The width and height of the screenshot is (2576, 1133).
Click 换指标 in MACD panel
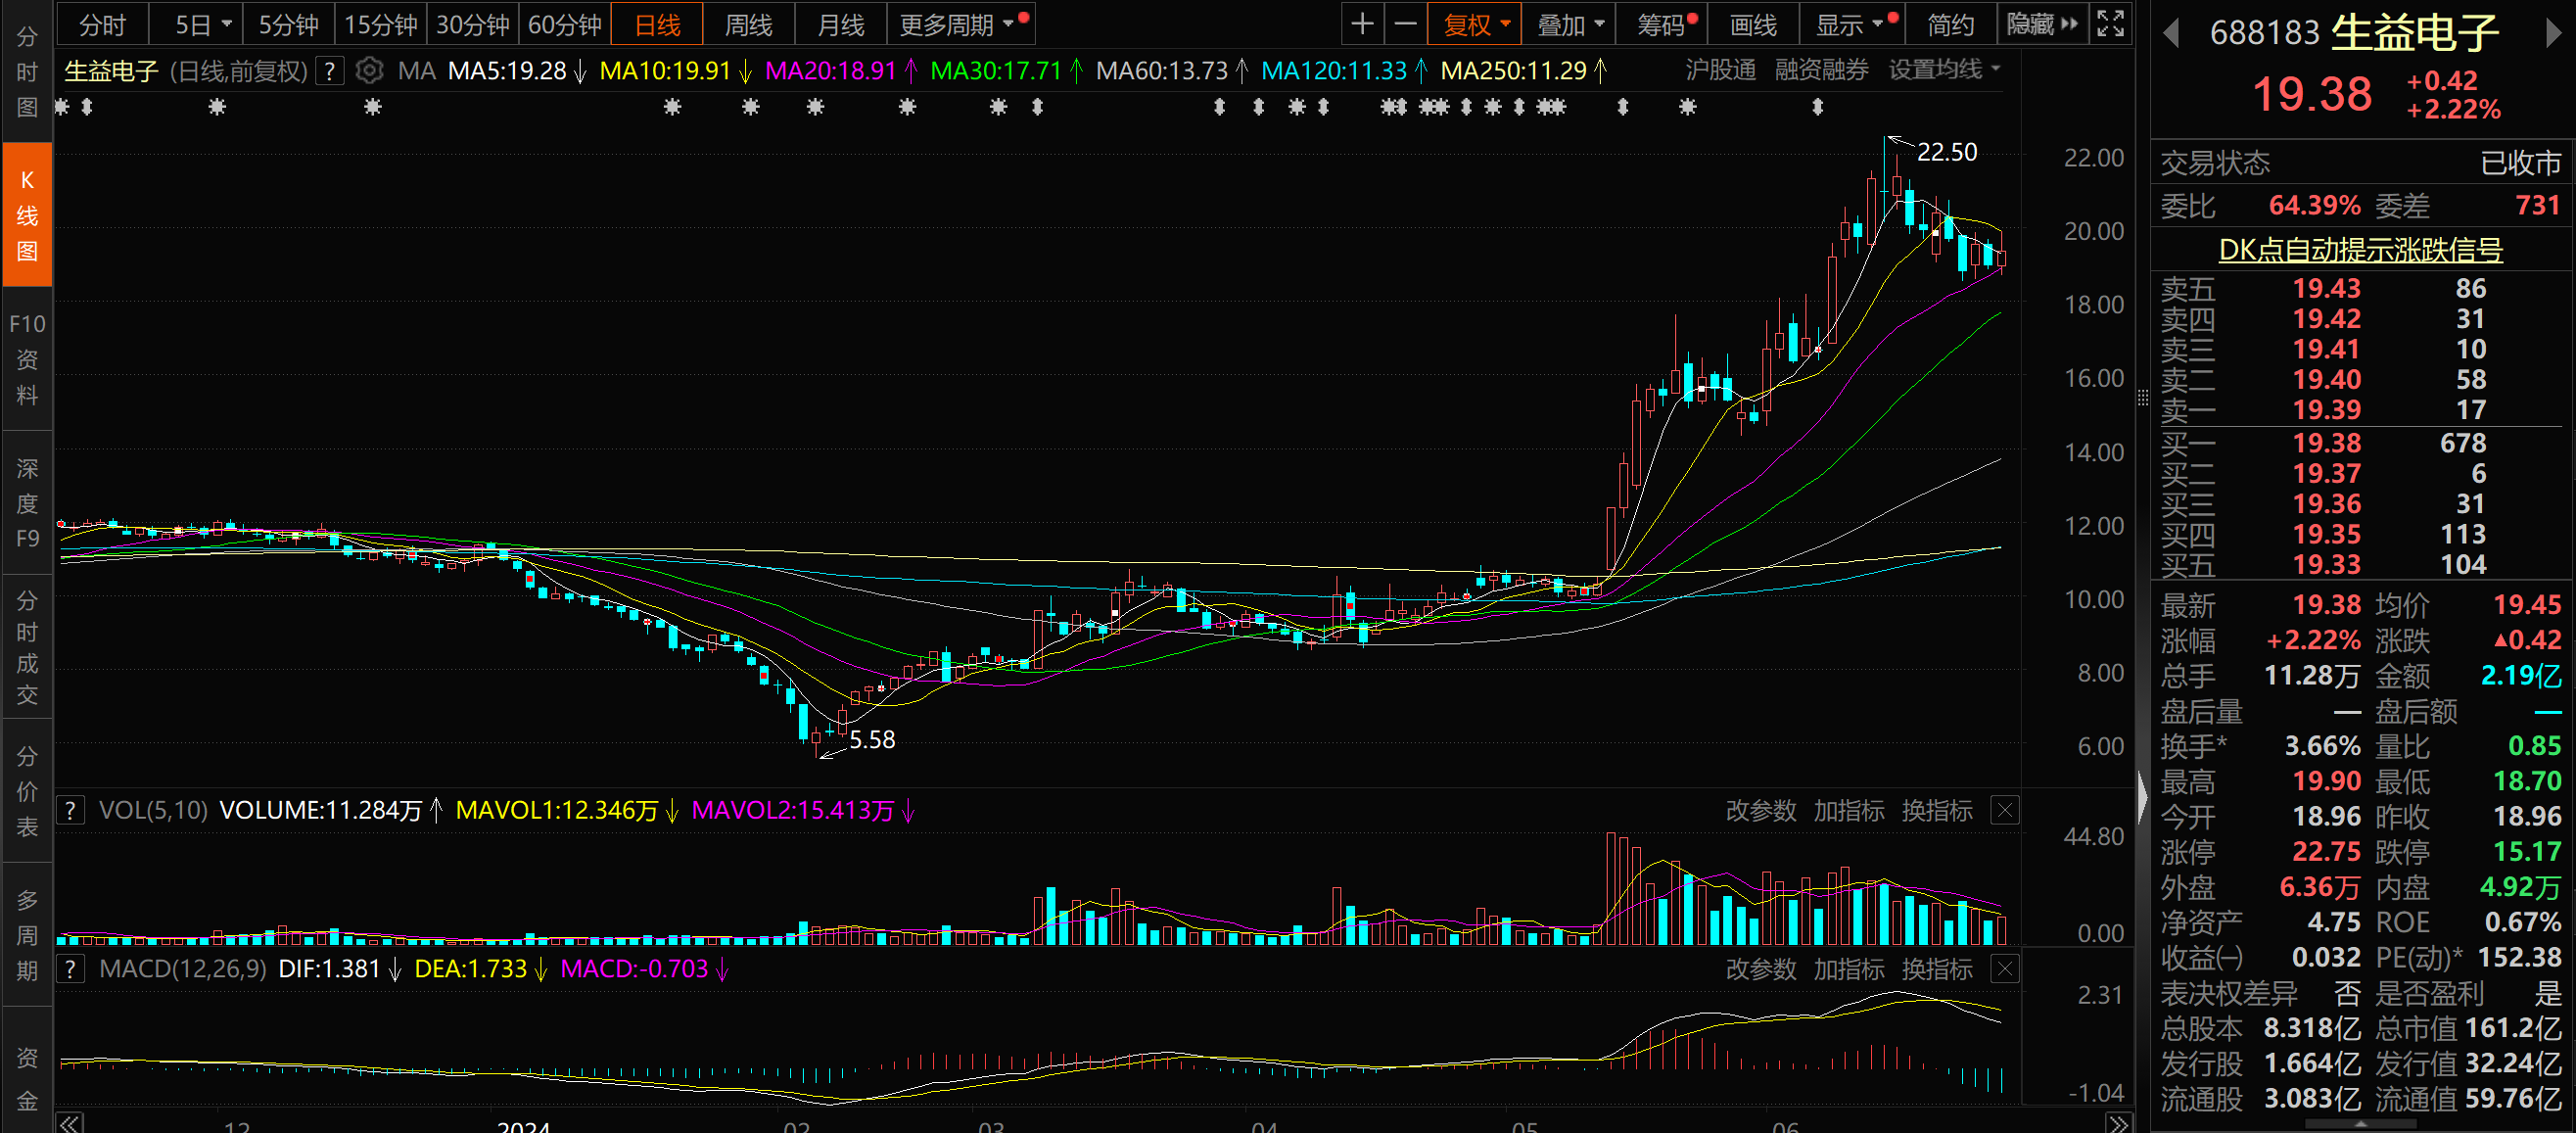click(x=1936, y=968)
